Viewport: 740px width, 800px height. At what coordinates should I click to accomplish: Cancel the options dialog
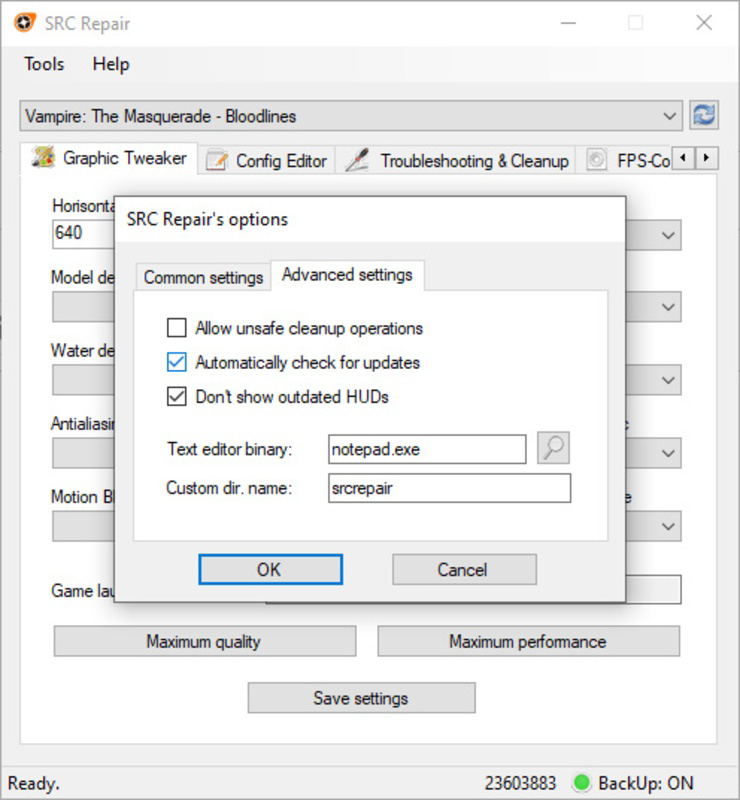464,569
